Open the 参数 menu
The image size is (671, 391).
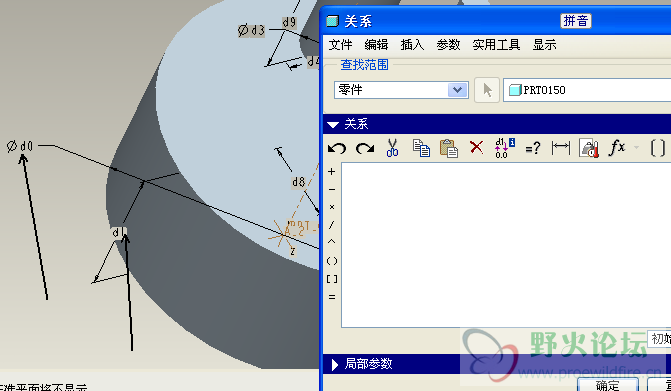pos(448,44)
